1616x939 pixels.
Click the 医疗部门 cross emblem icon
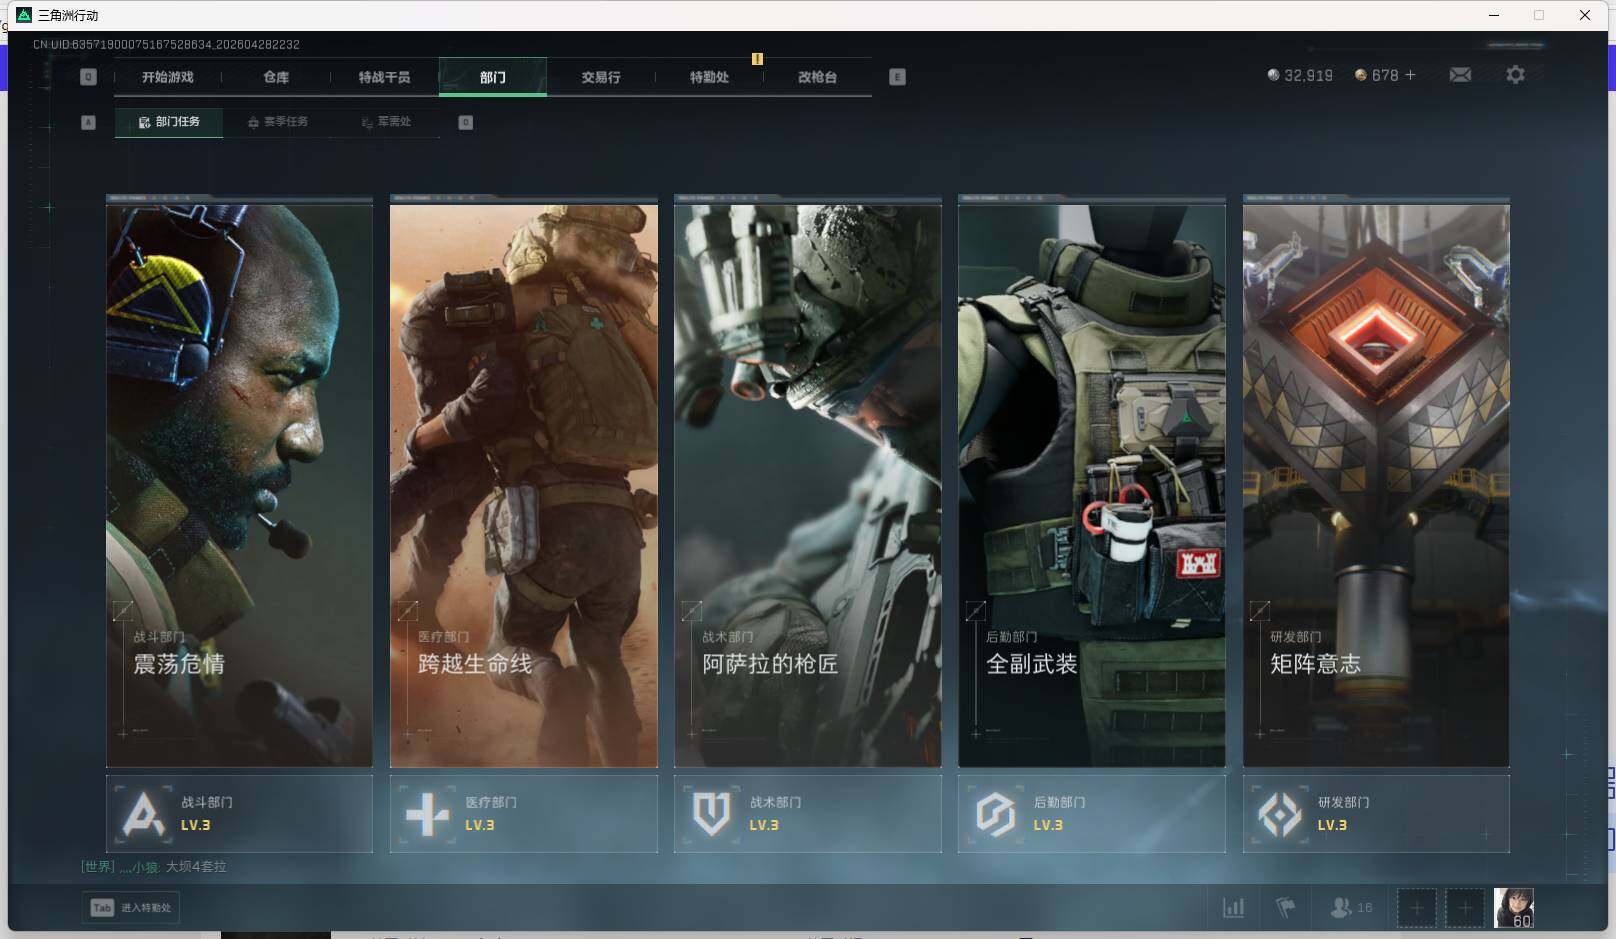[427, 814]
